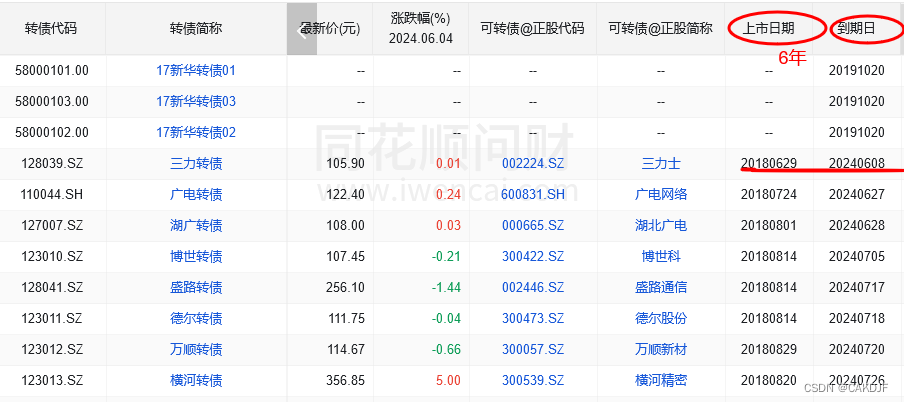Screen dimensions: 904x402
Task: Sort by the 最新价(元) column header
Action: 330,29
